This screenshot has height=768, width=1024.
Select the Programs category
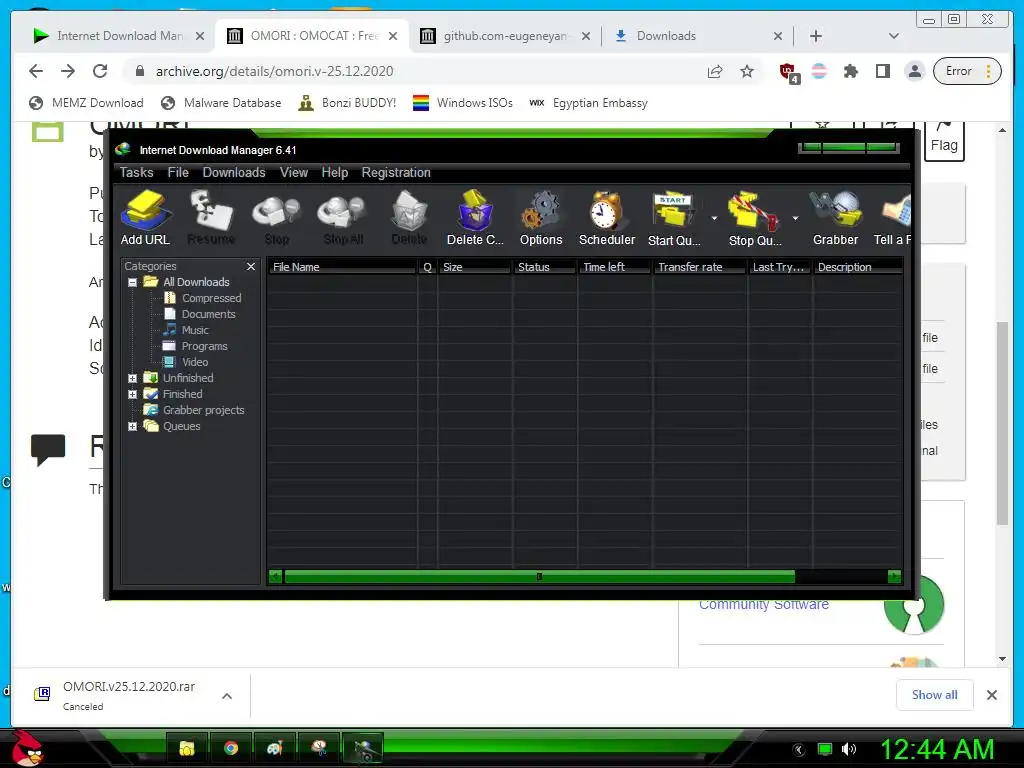coord(204,346)
